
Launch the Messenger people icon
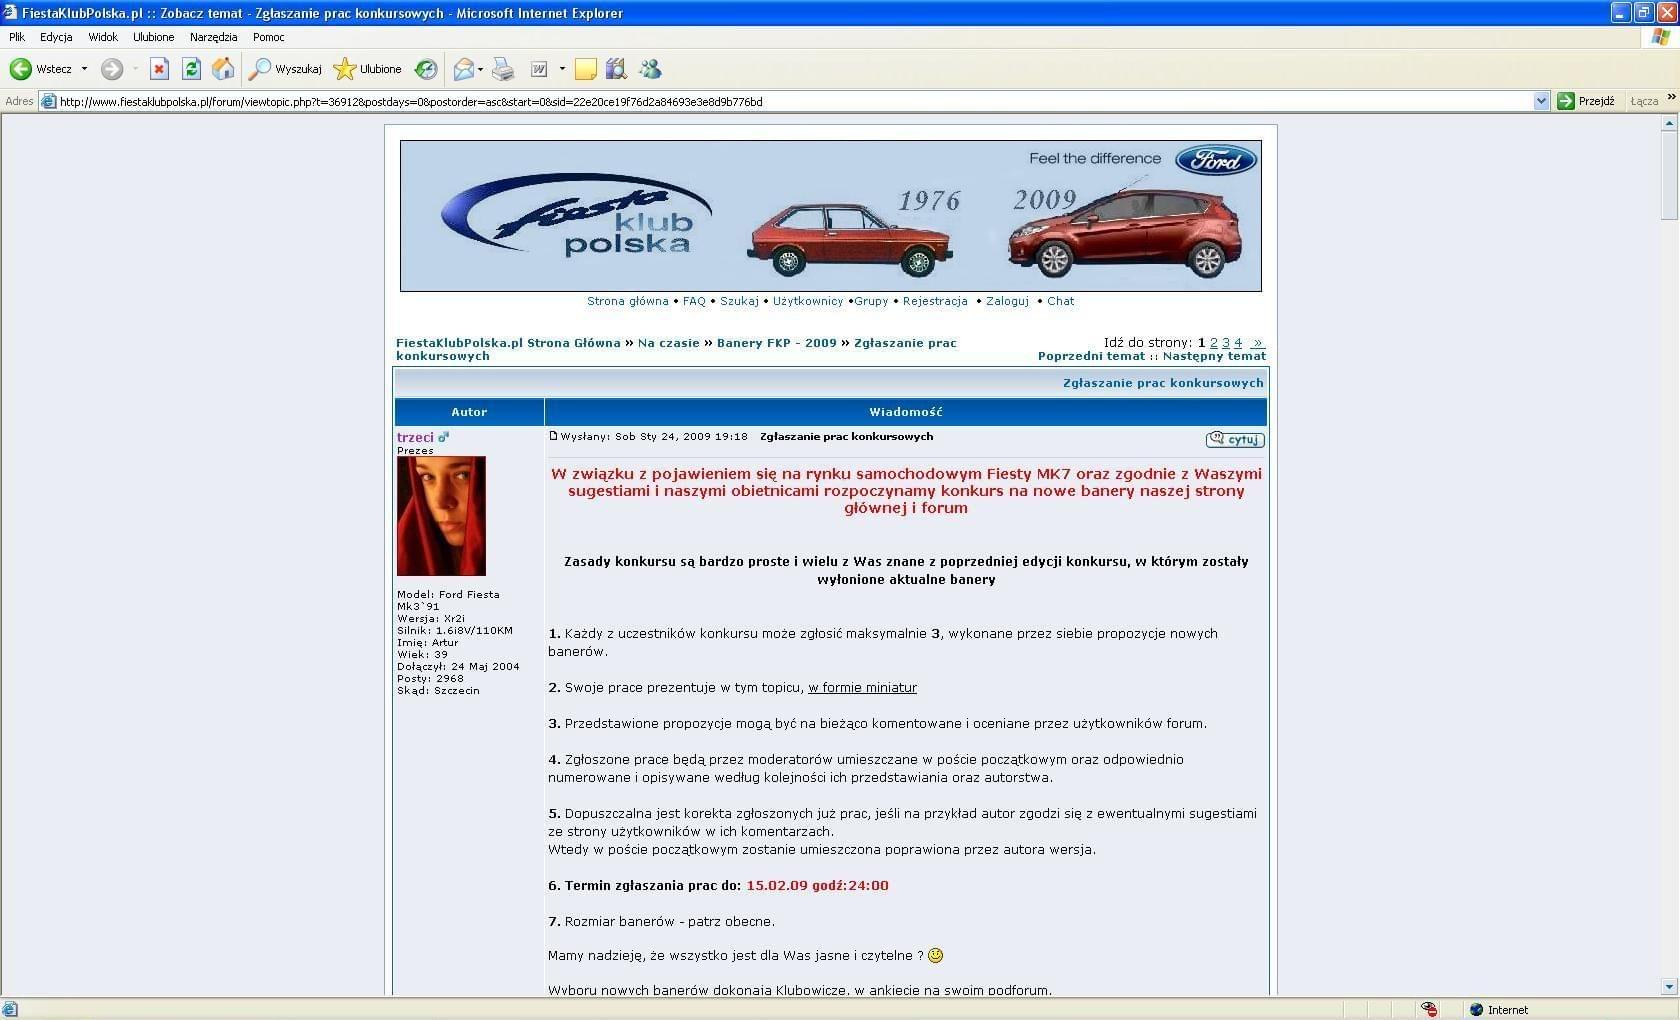[650, 69]
